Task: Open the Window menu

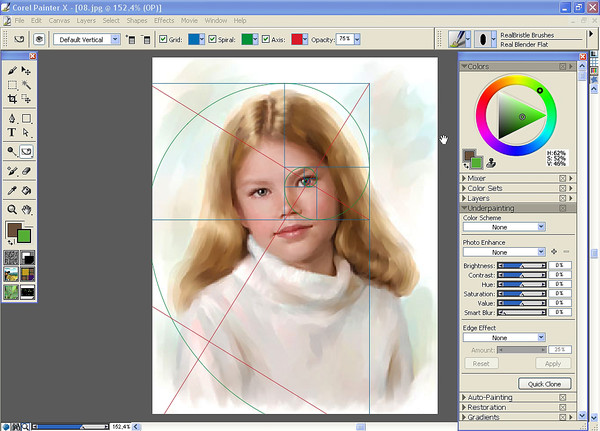Action: [216, 21]
